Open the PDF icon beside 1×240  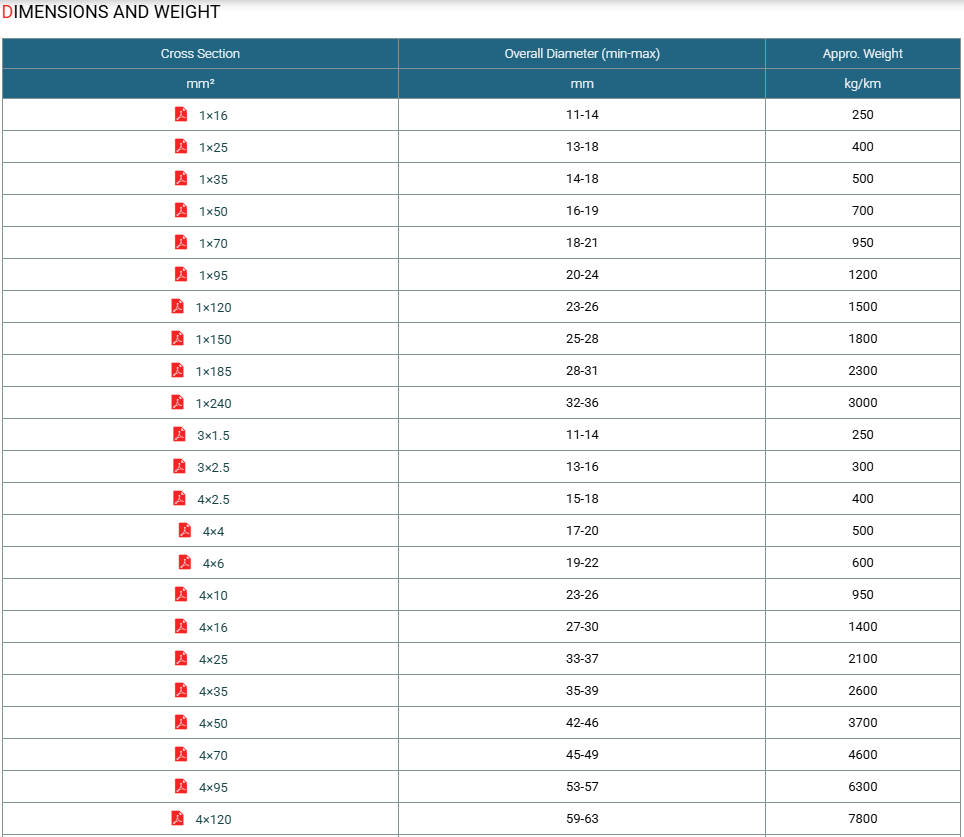(x=177, y=402)
